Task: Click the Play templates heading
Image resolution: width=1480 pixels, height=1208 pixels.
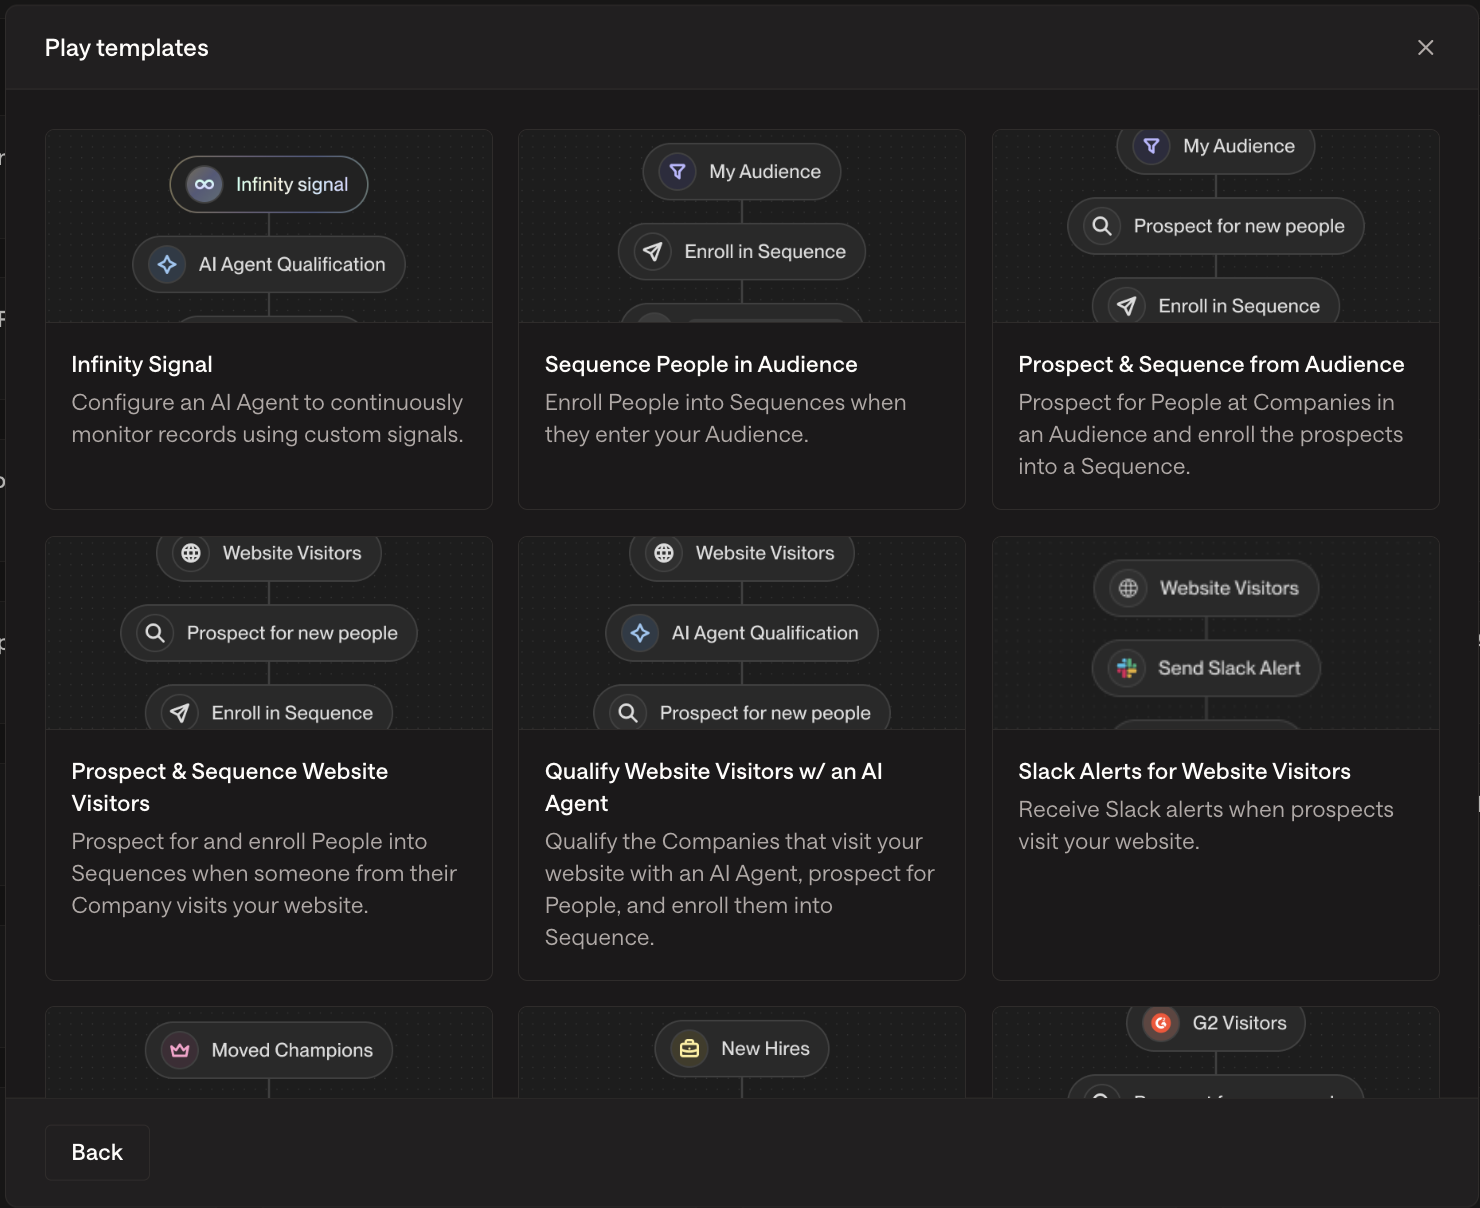Action: [x=127, y=48]
